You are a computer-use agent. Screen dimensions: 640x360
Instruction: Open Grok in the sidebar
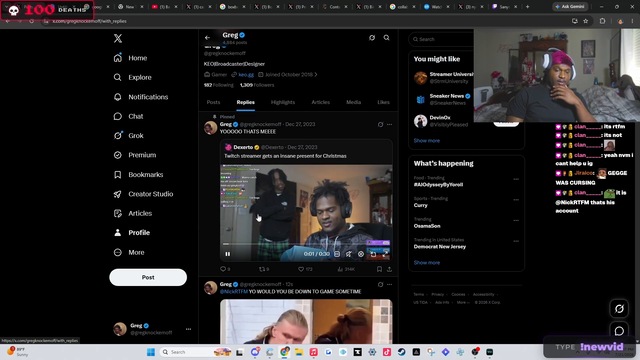pos(129,136)
